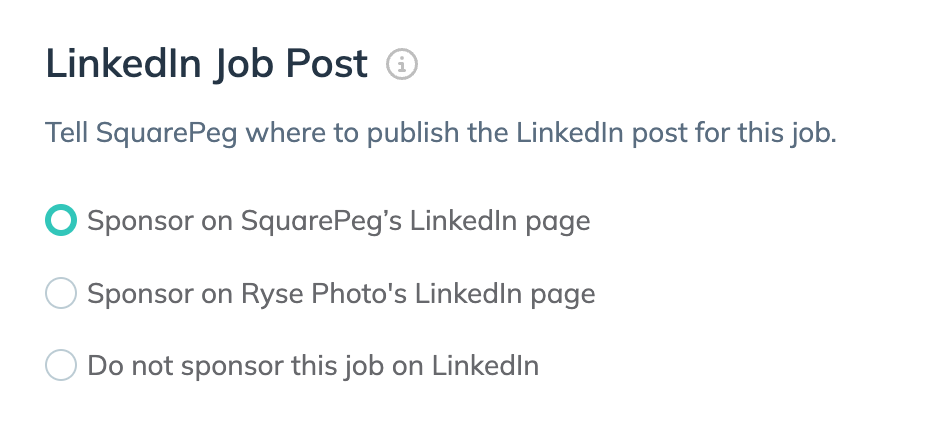Select the SquarePeg's LinkedIn page radio button
The image size is (930, 442).
(61, 220)
